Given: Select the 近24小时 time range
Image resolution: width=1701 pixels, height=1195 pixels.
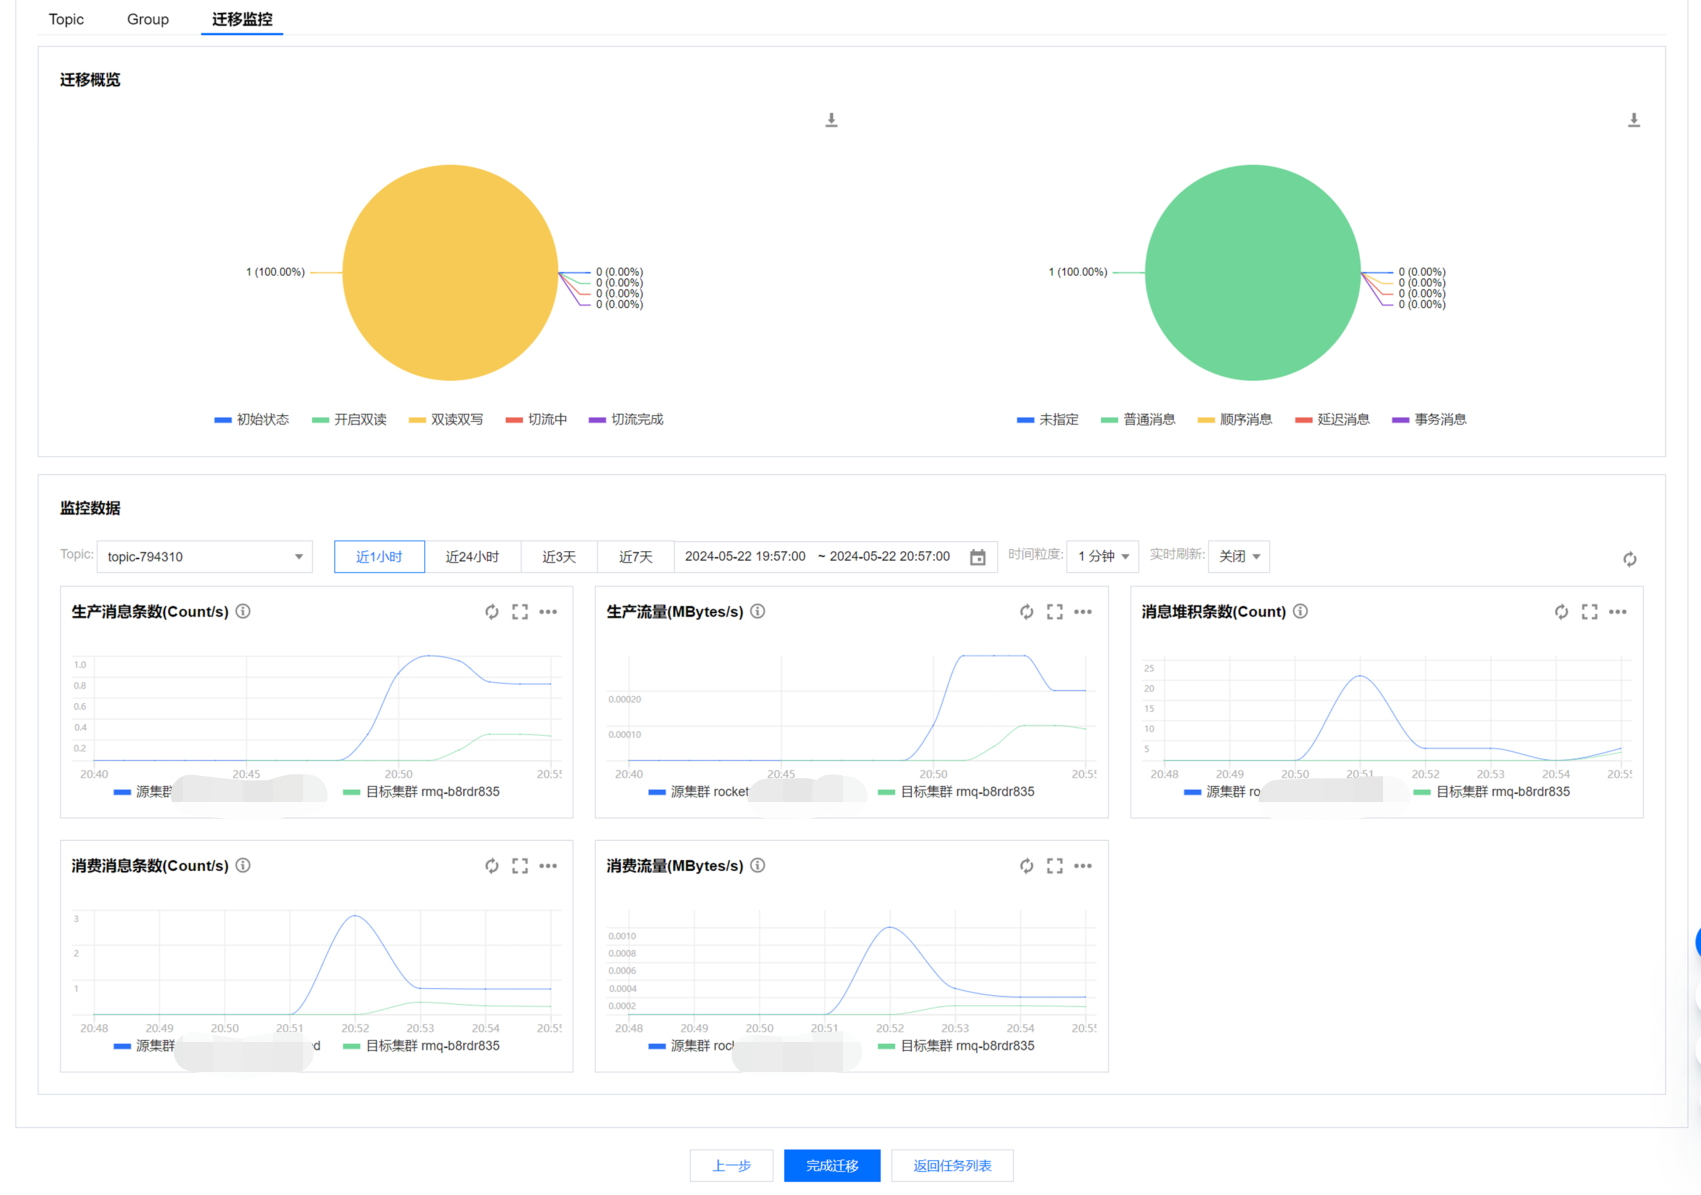Looking at the screenshot, I should (472, 557).
